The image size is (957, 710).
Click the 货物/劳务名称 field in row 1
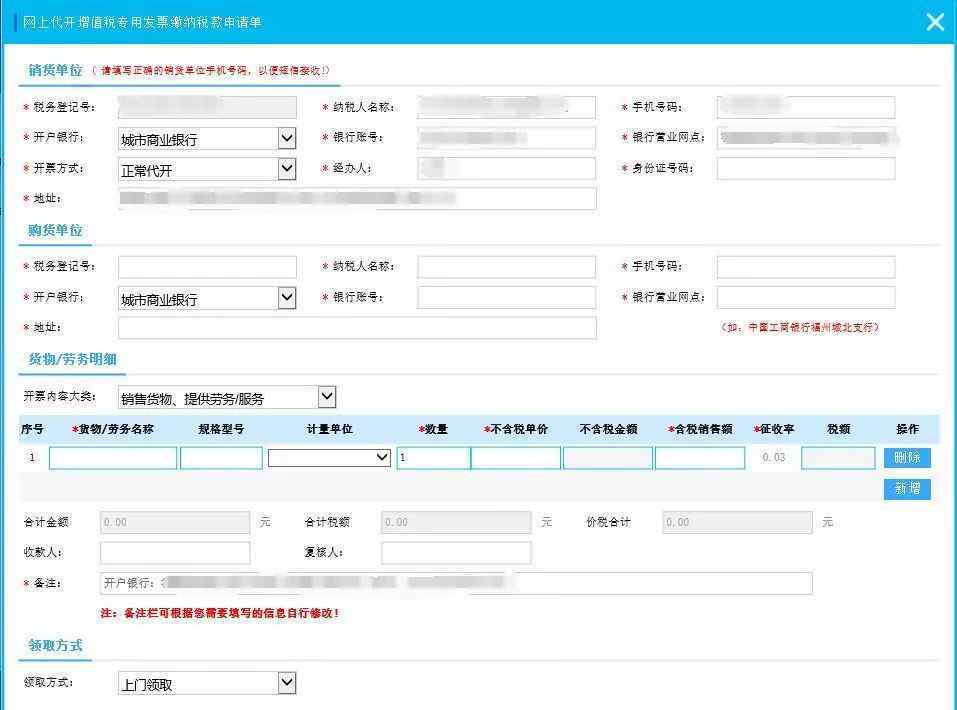coord(113,457)
